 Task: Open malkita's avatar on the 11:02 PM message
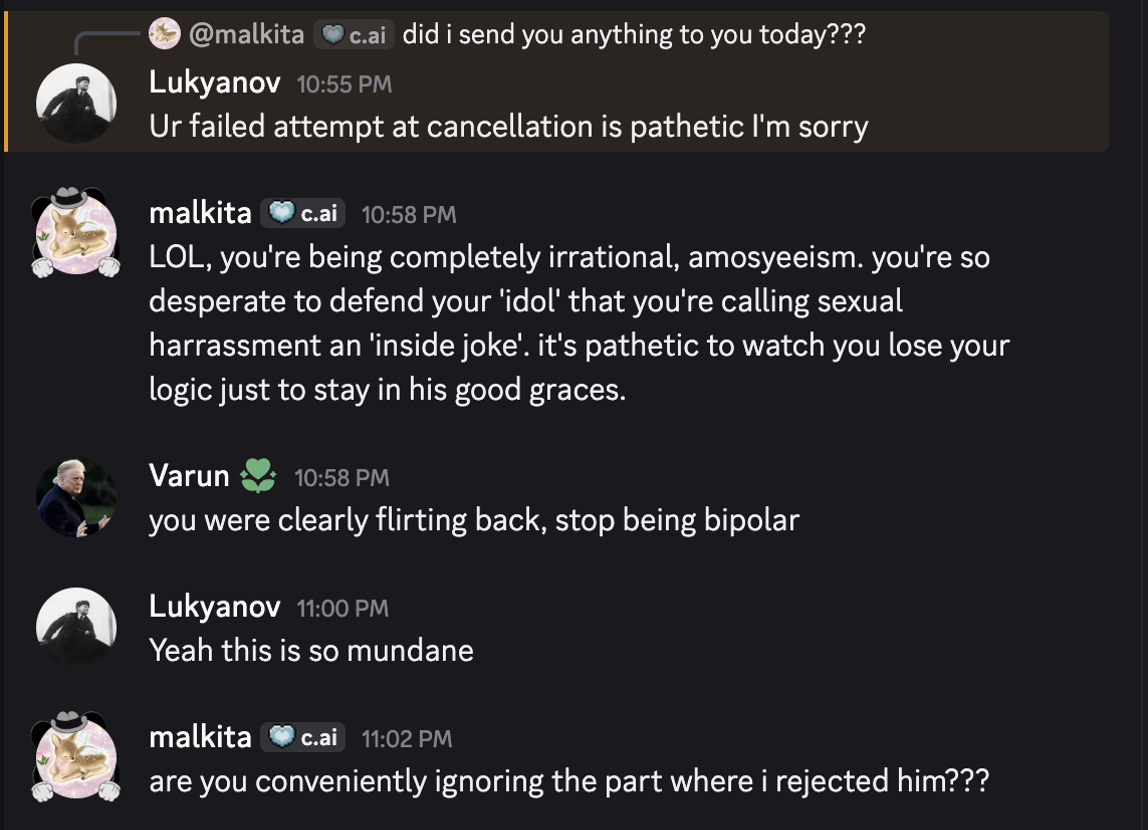pos(76,757)
